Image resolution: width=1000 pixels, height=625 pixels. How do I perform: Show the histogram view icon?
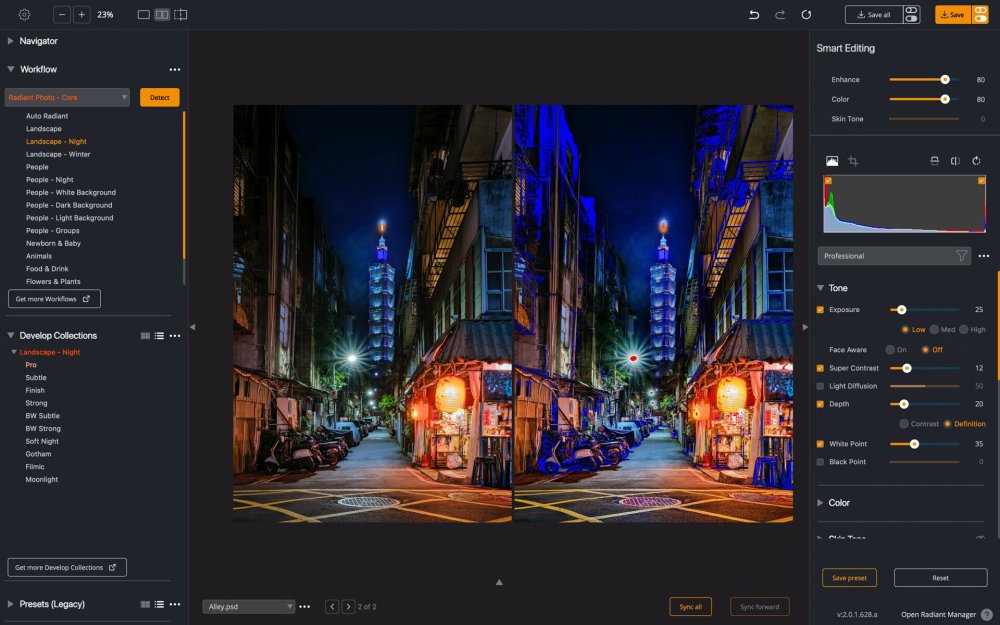(832, 161)
